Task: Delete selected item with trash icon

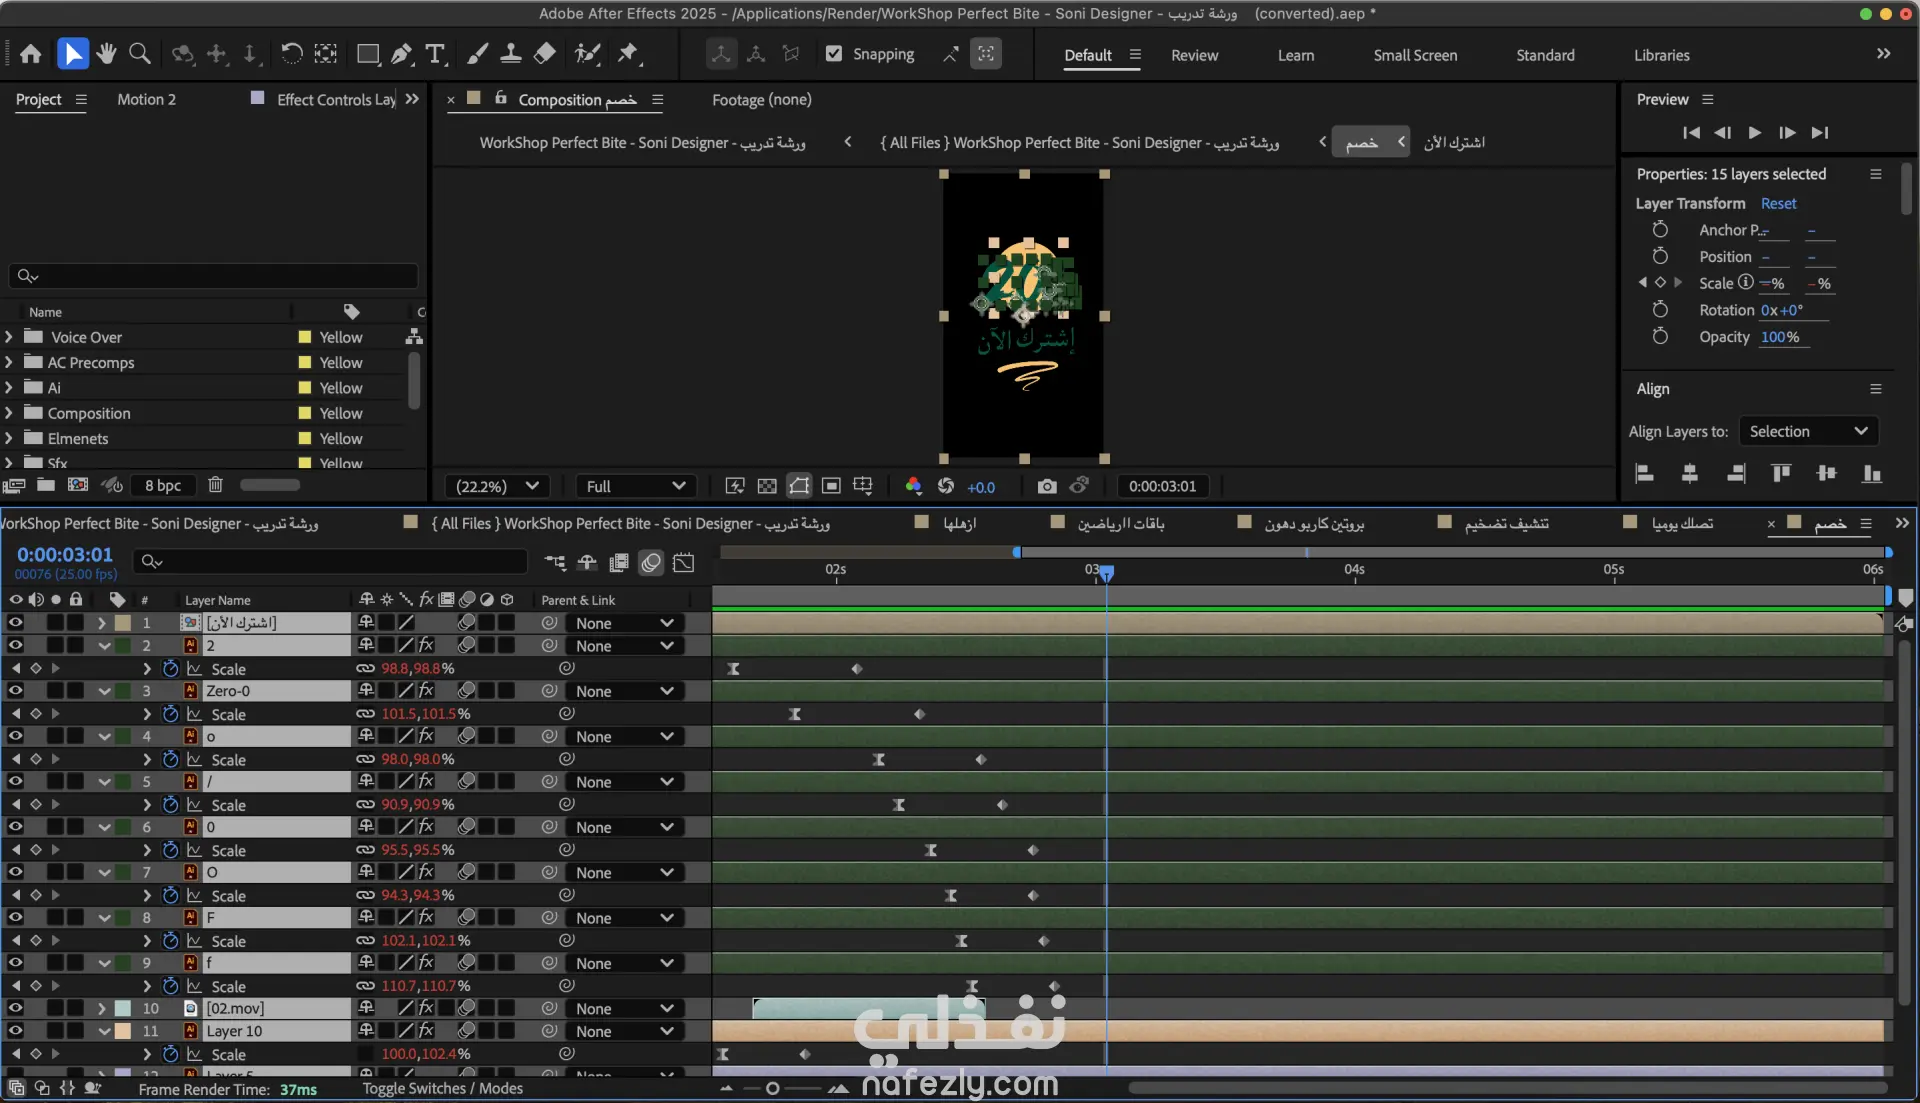Action: pyautogui.click(x=215, y=485)
